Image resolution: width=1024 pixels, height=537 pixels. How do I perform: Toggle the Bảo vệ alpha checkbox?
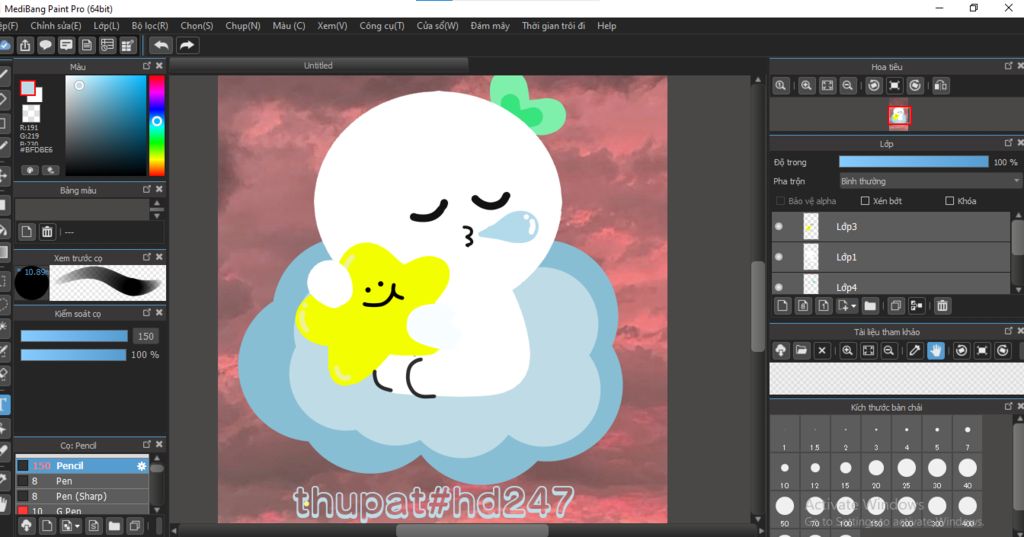point(780,201)
